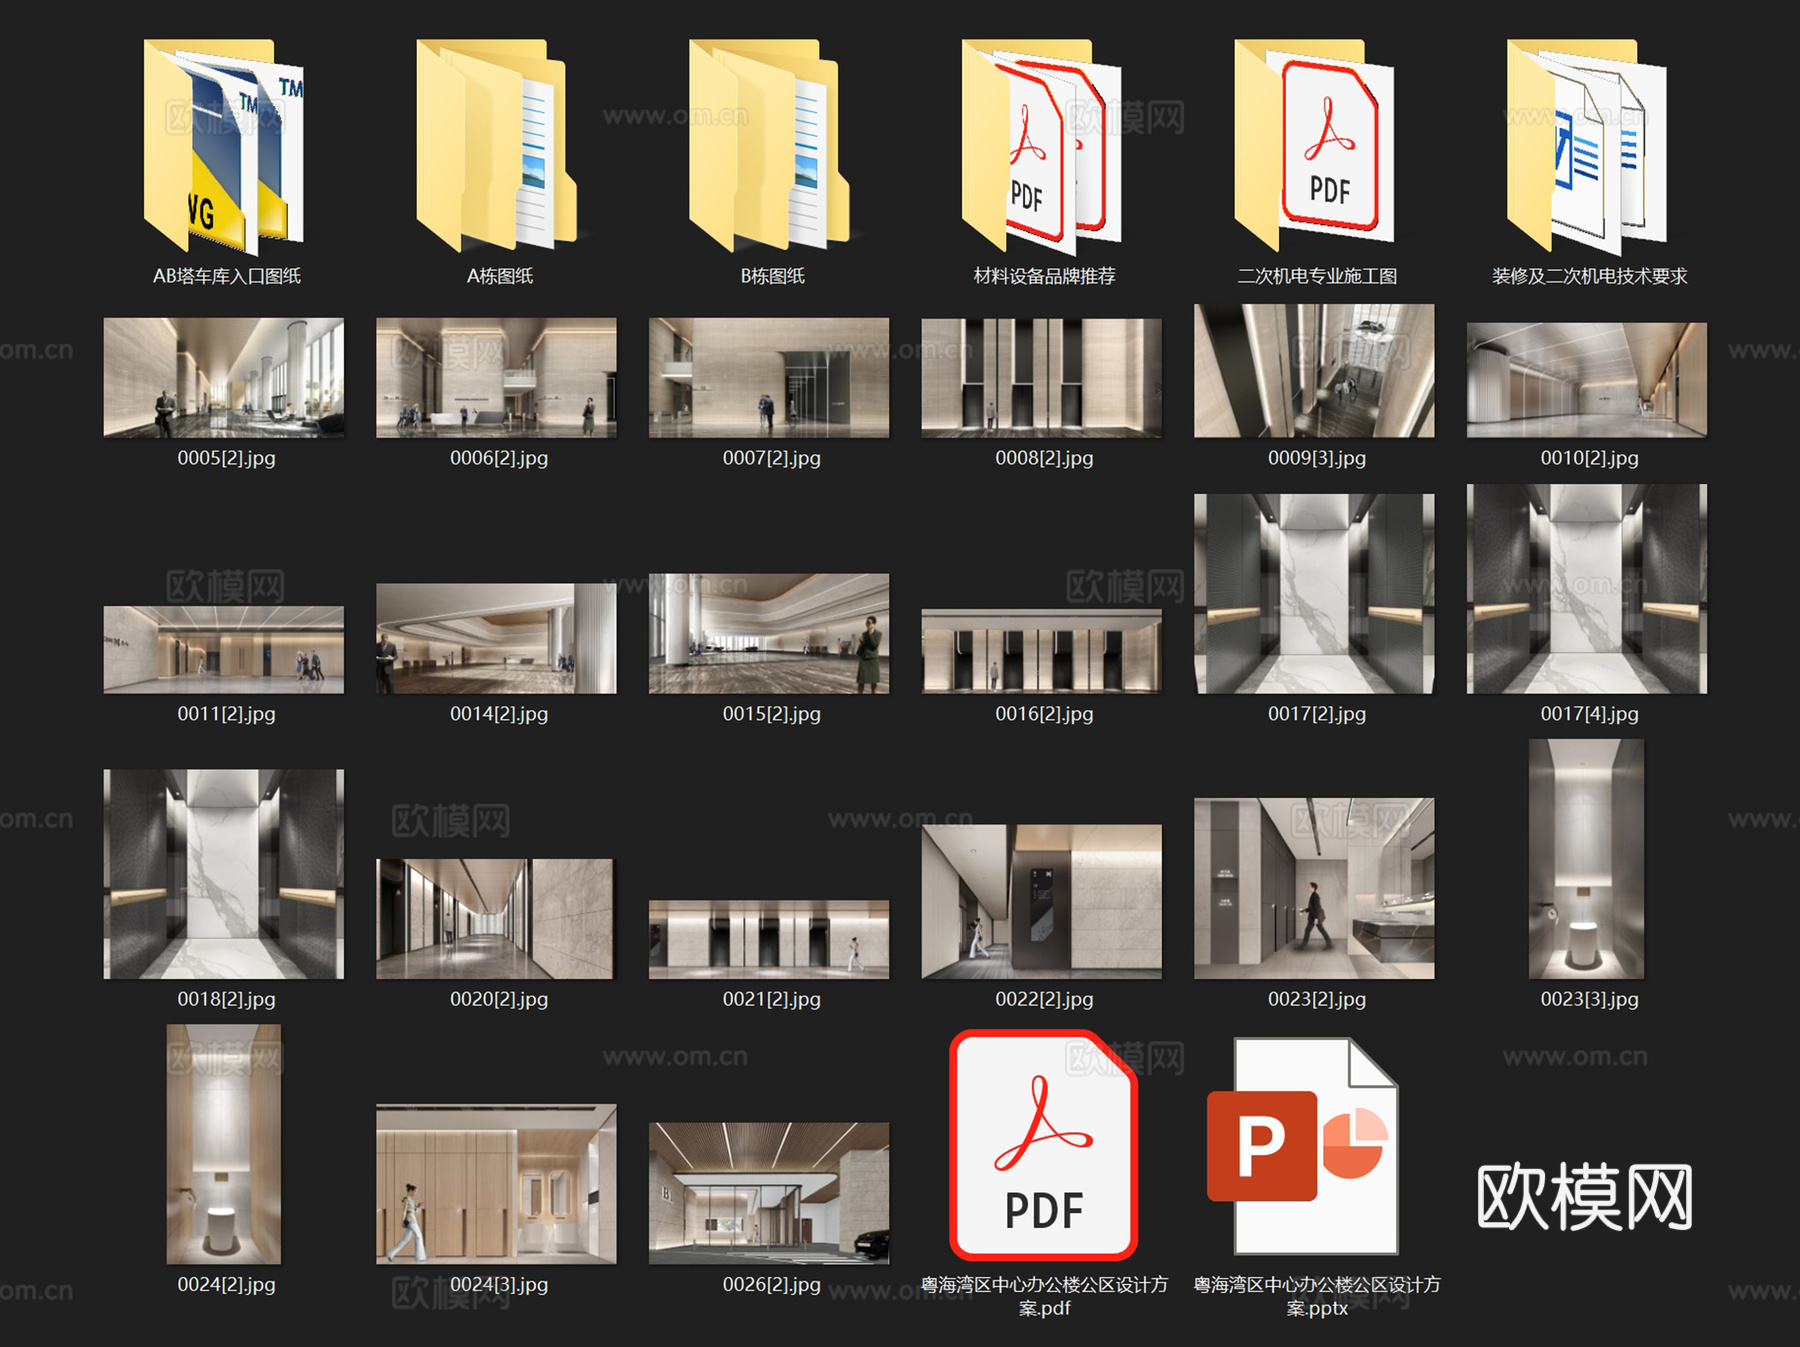Select thumbnail 0009[3].jpg atrium view

1314,371
